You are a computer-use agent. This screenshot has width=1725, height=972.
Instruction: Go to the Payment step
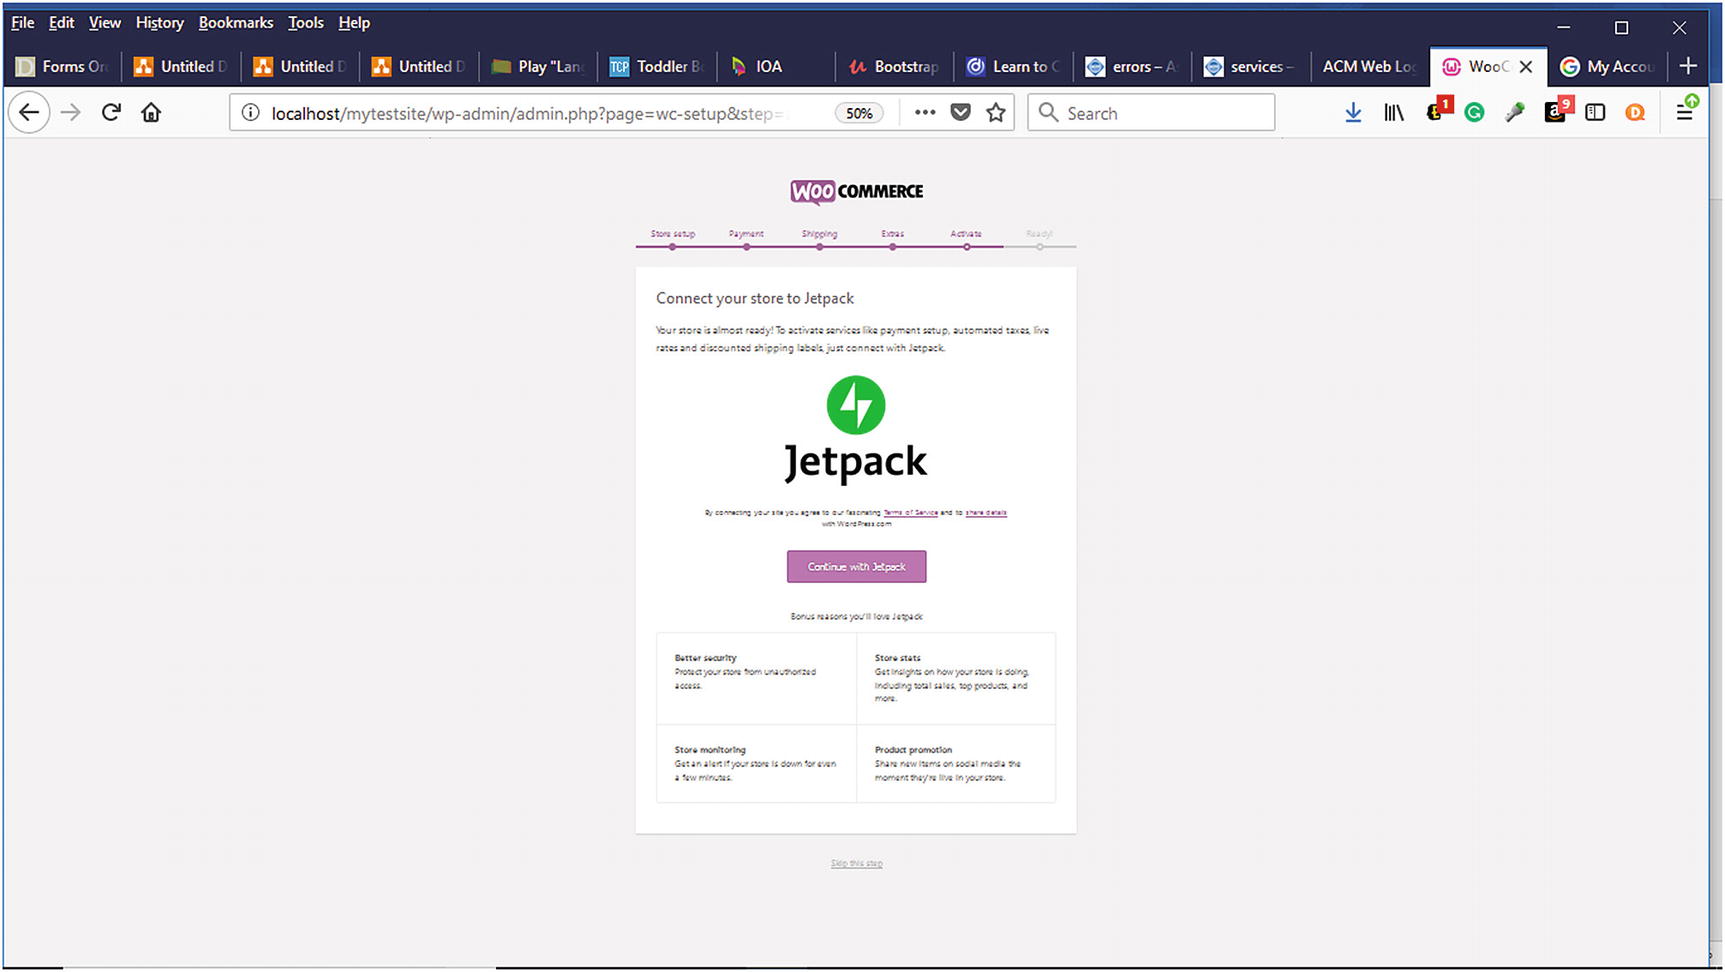746,234
